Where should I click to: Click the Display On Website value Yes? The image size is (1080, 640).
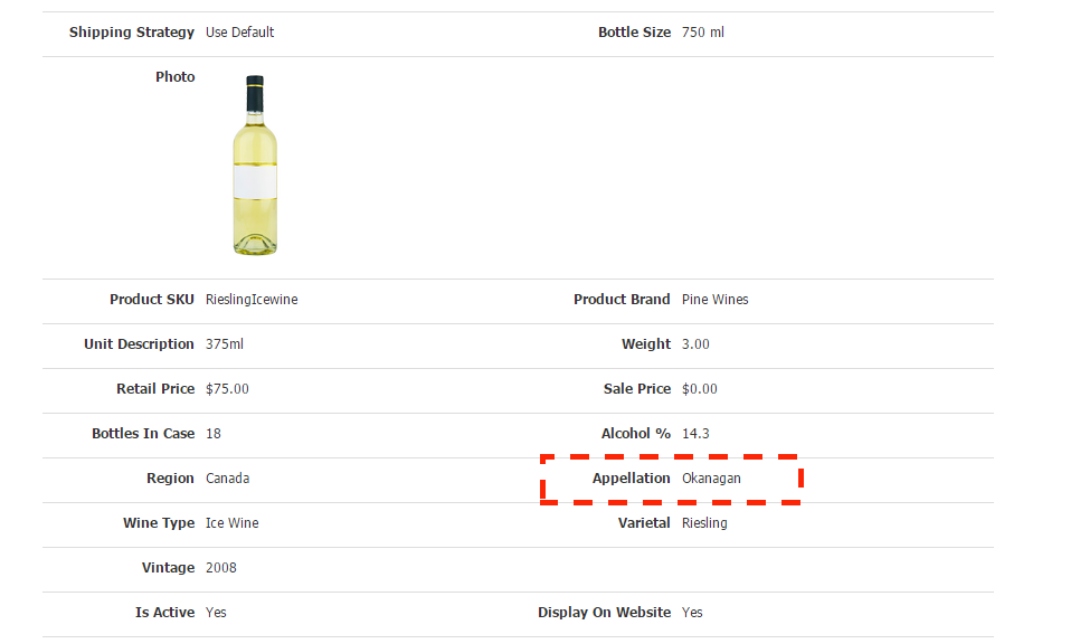[x=692, y=612]
